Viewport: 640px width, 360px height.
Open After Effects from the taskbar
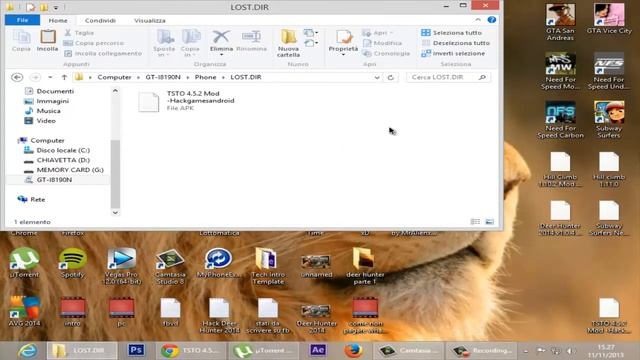pos(318,350)
